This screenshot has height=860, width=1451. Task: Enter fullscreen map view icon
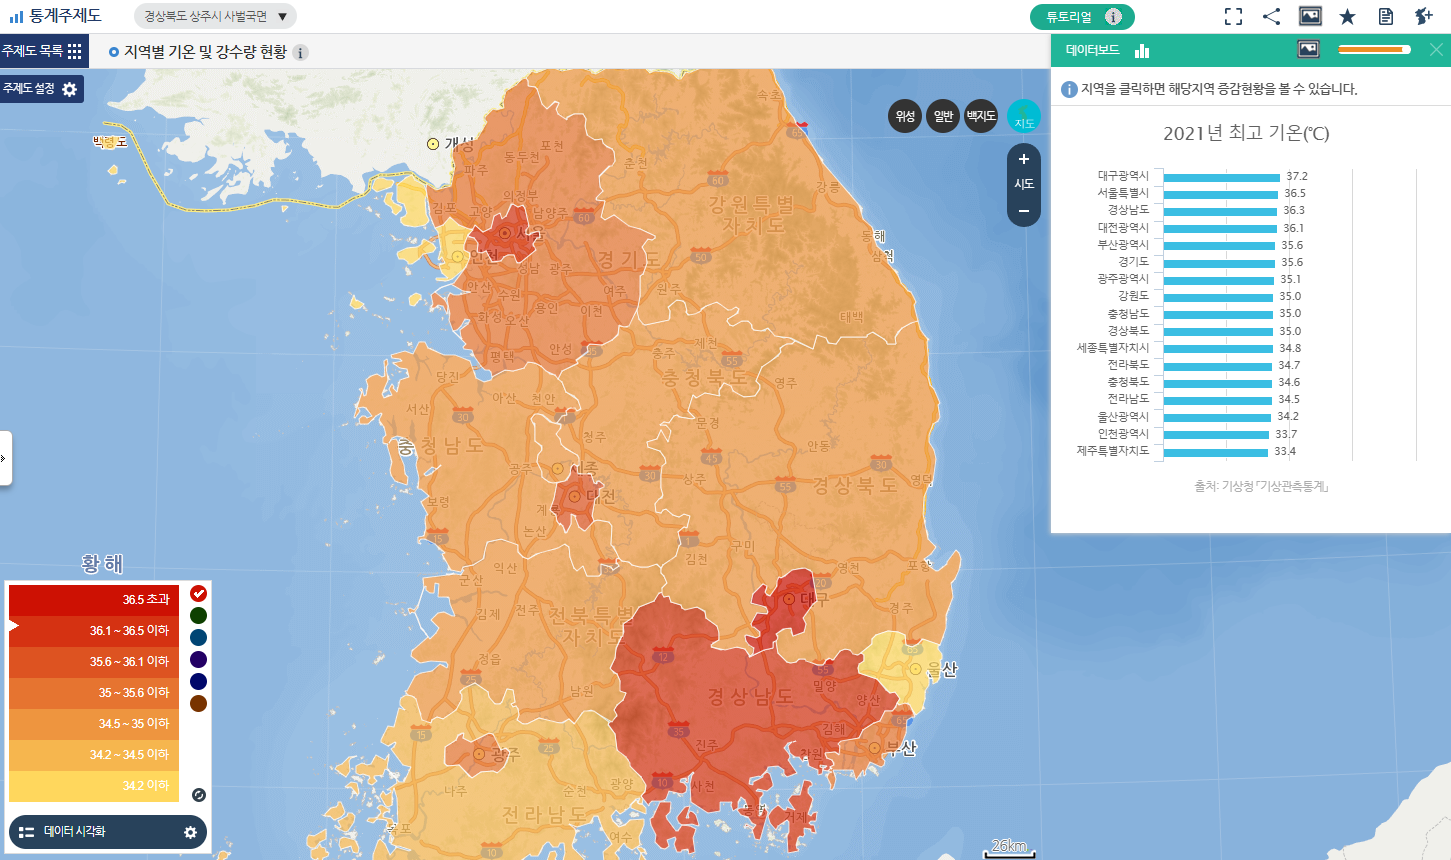[1234, 16]
